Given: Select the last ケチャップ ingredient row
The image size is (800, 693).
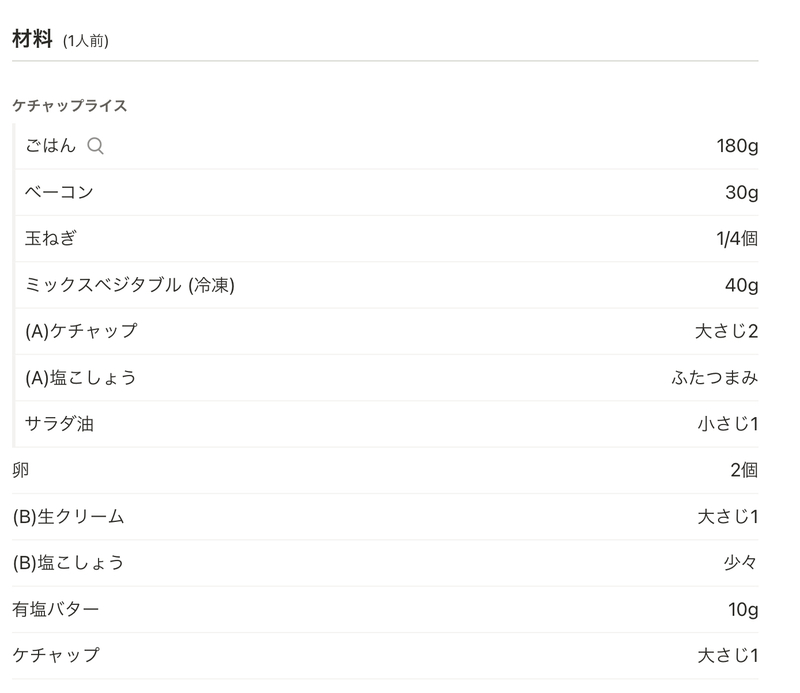Looking at the screenshot, I should click(x=385, y=655).
